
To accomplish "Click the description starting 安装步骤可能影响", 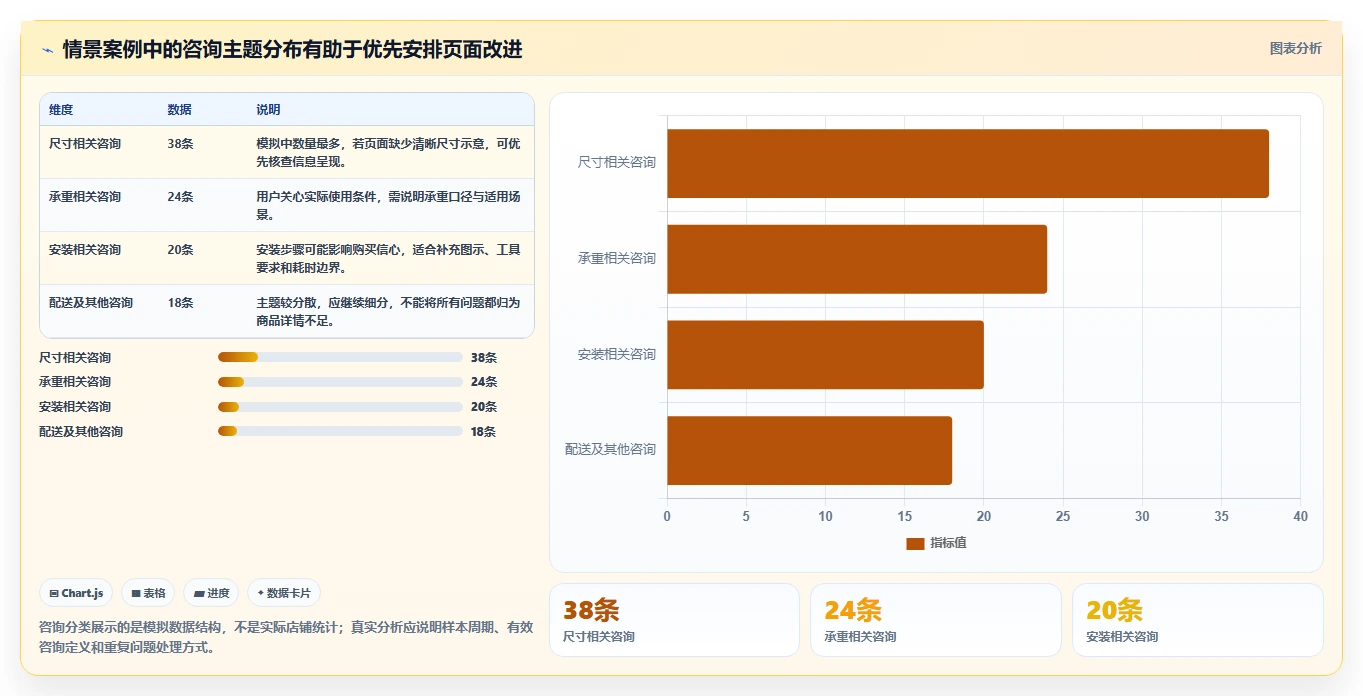I will click(389, 258).
